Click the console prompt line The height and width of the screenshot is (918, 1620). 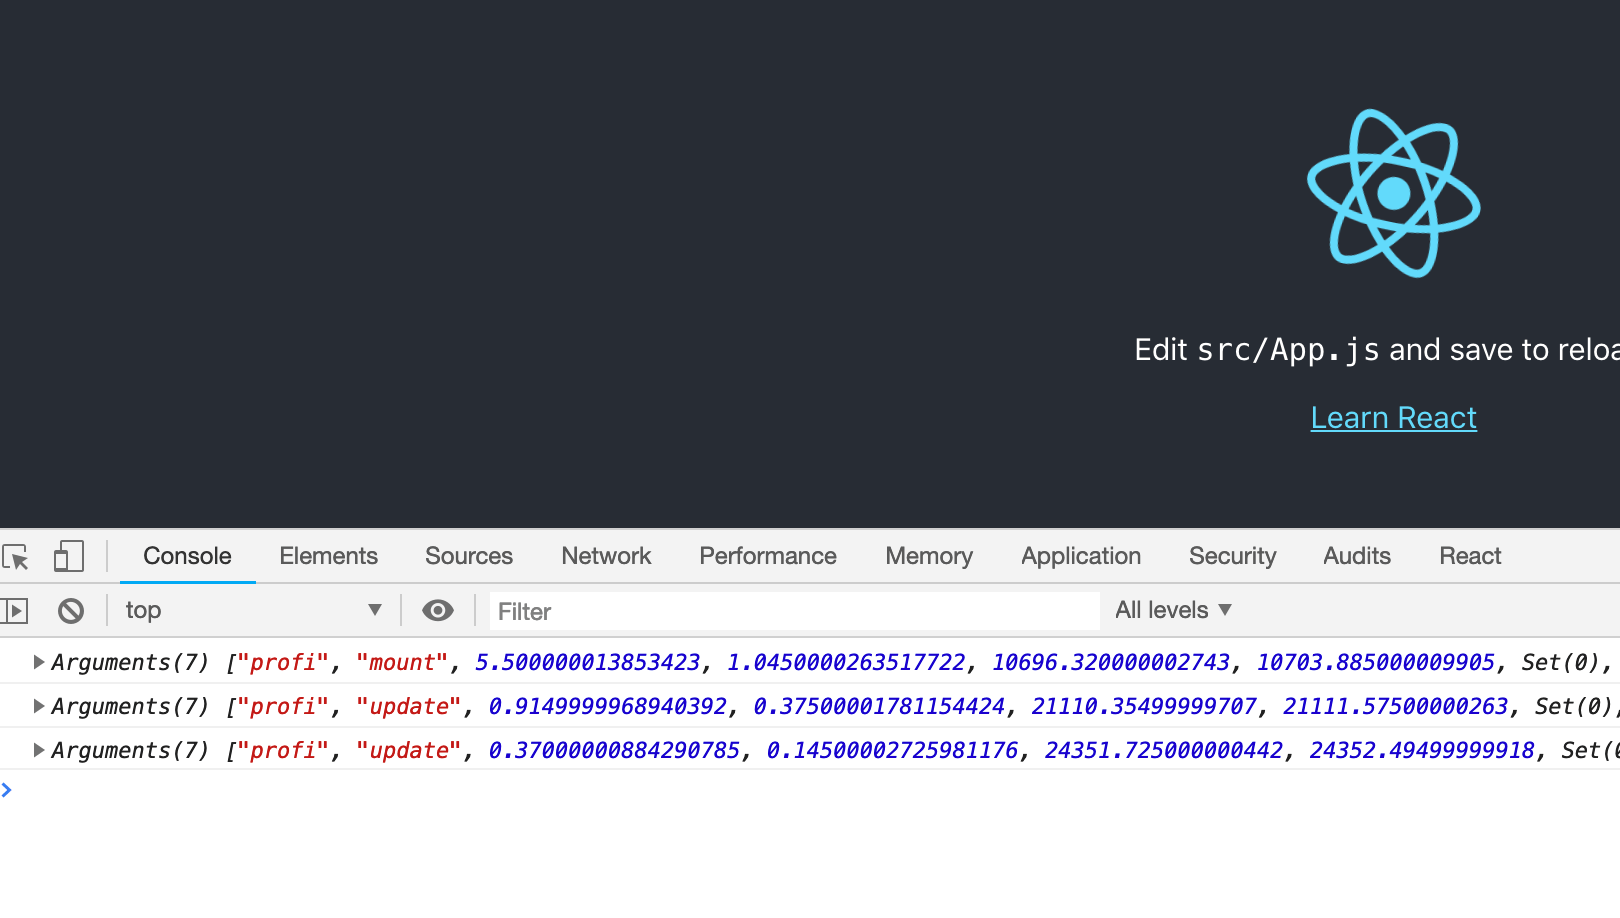[810, 790]
